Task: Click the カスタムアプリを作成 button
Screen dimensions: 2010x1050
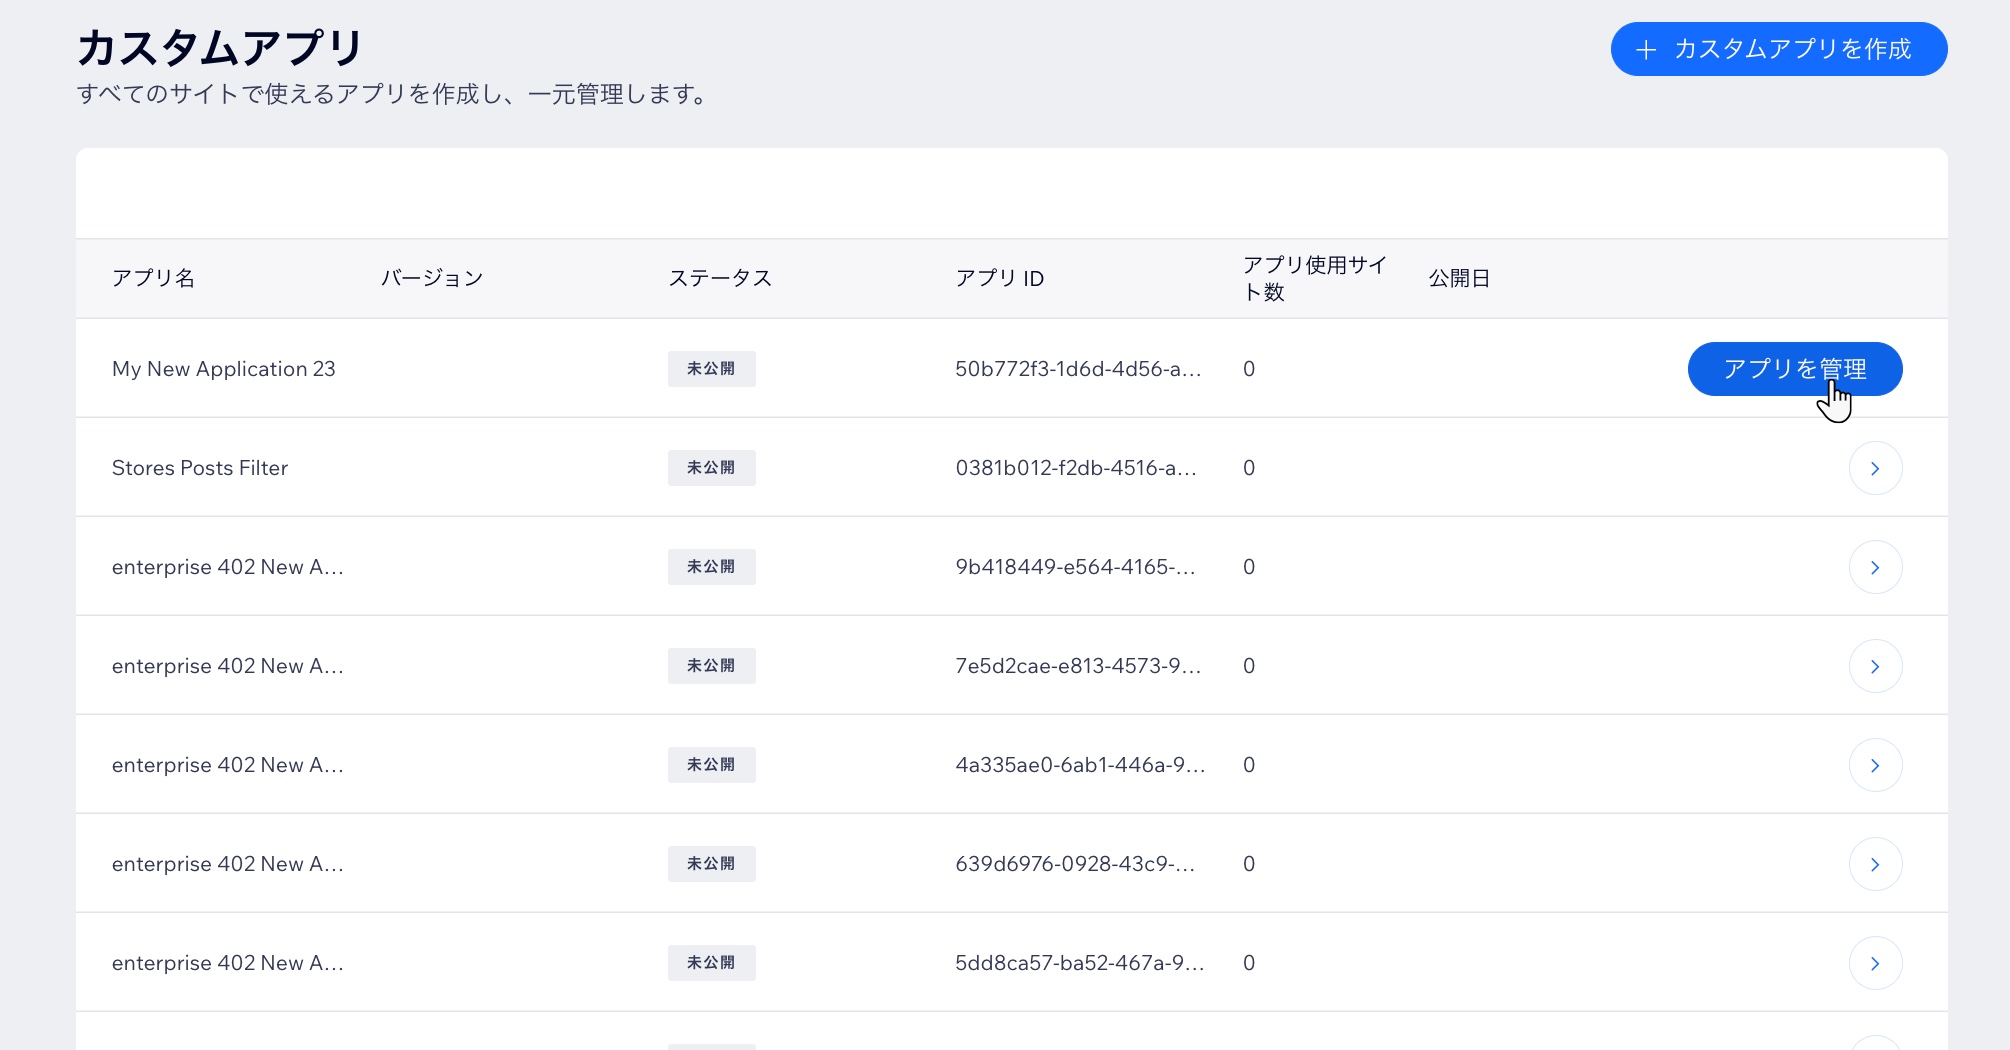Action: [x=1779, y=49]
